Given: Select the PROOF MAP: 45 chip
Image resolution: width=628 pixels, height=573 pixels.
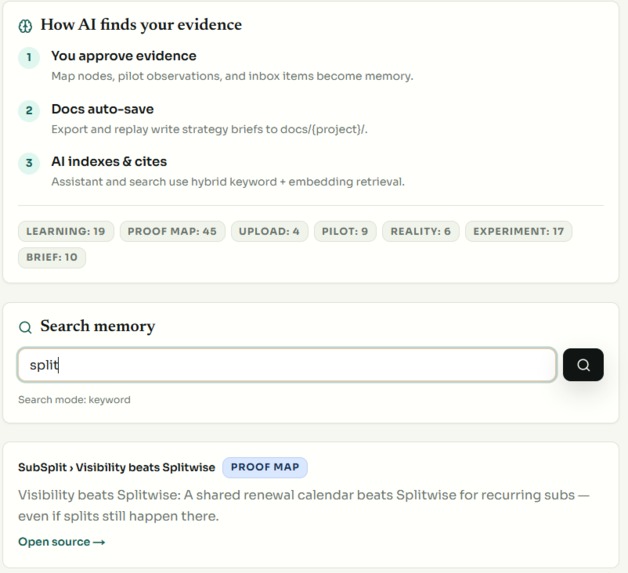Looking at the screenshot, I should pyautogui.click(x=172, y=231).
